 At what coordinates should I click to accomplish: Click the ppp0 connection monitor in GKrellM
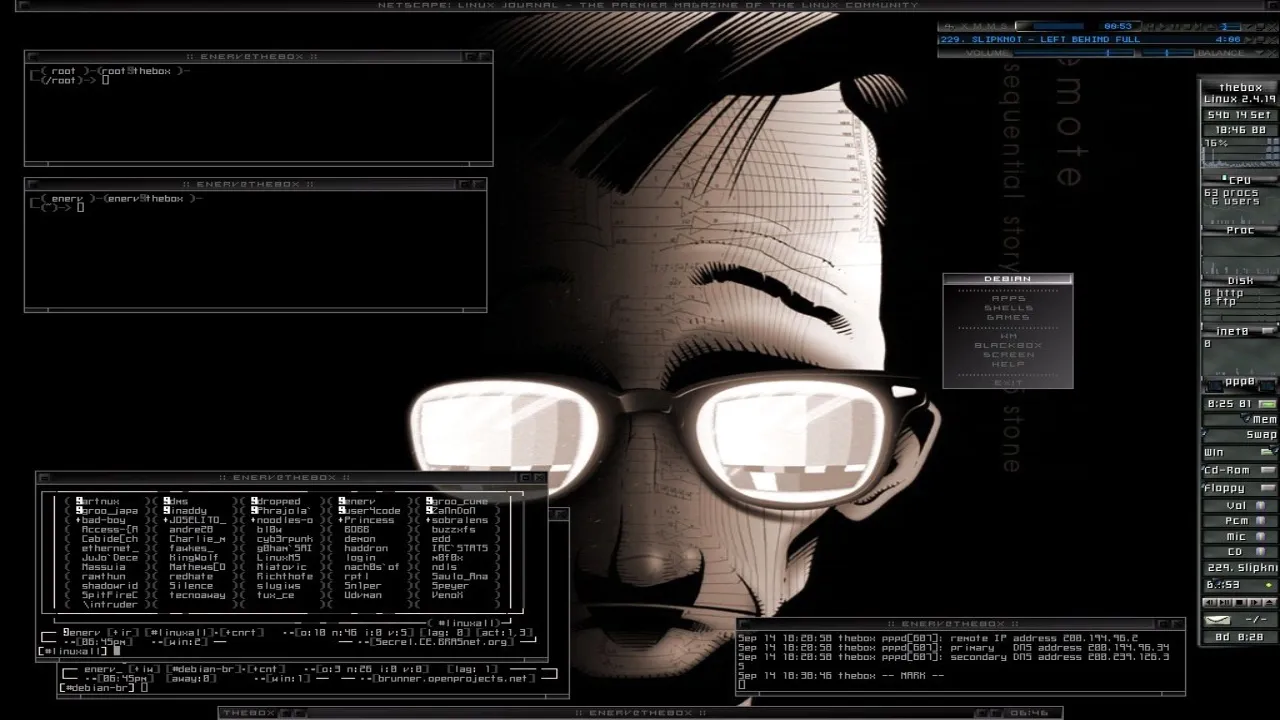(1240, 383)
